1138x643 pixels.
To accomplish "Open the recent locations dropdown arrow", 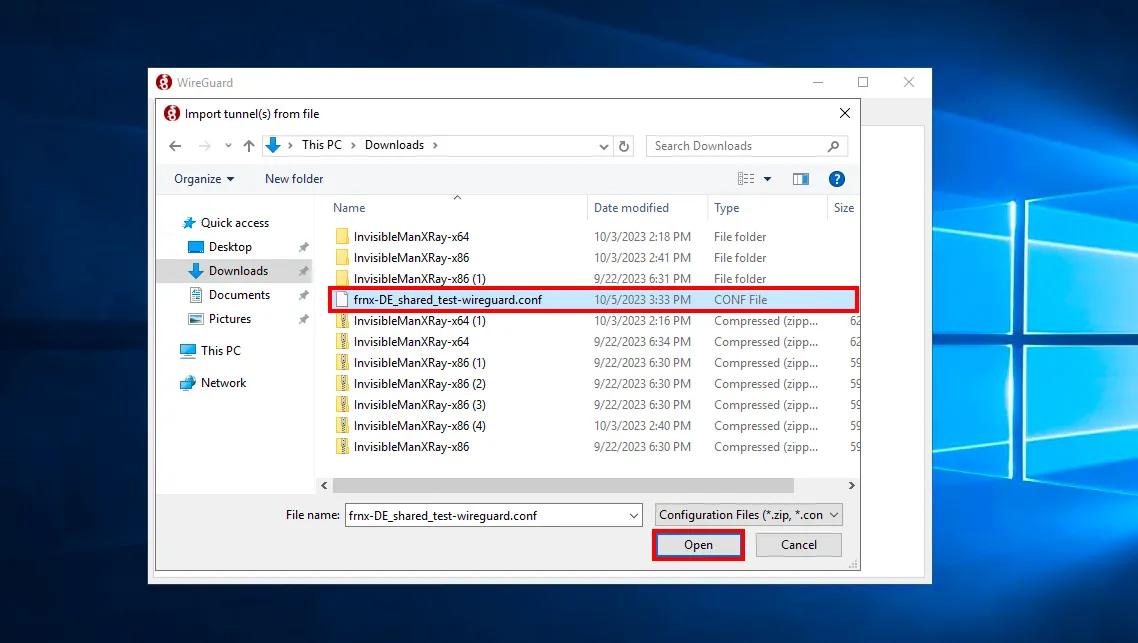I will [228, 146].
